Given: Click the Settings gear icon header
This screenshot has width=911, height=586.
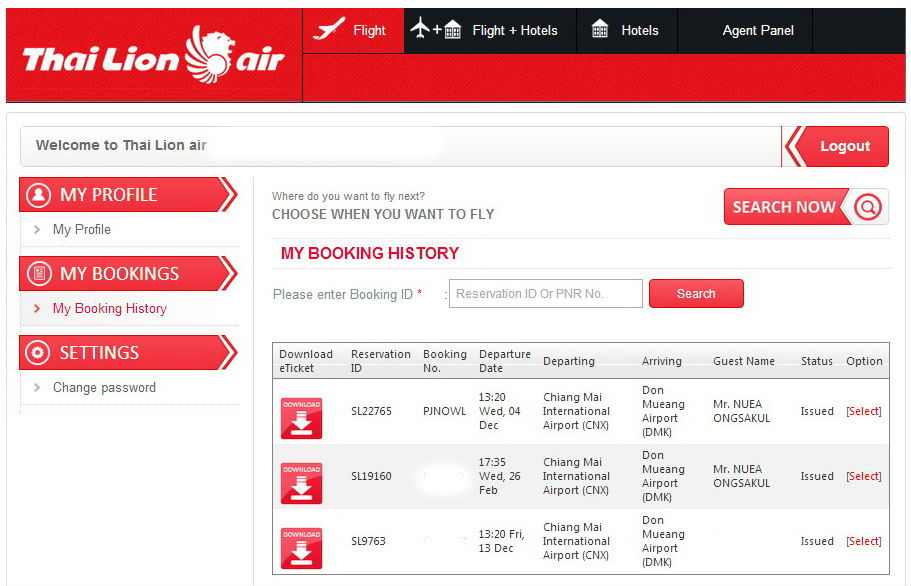Looking at the screenshot, I should tap(38, 353).
